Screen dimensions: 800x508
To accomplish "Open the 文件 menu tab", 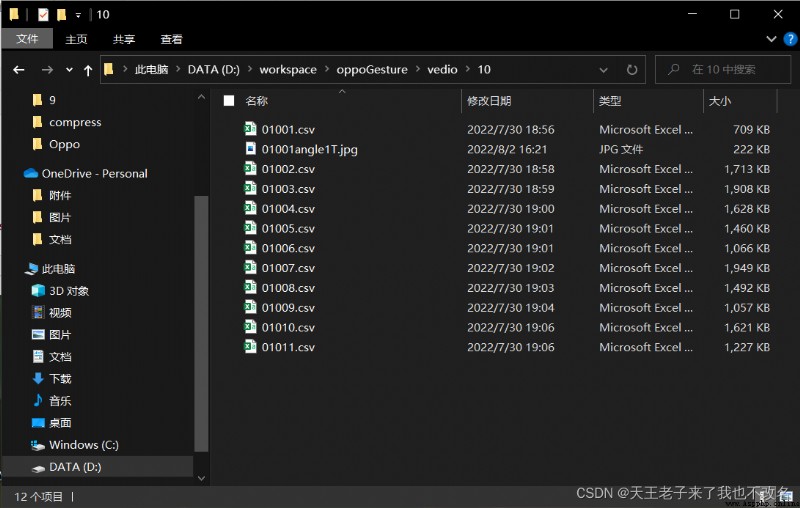I will 27,39.
